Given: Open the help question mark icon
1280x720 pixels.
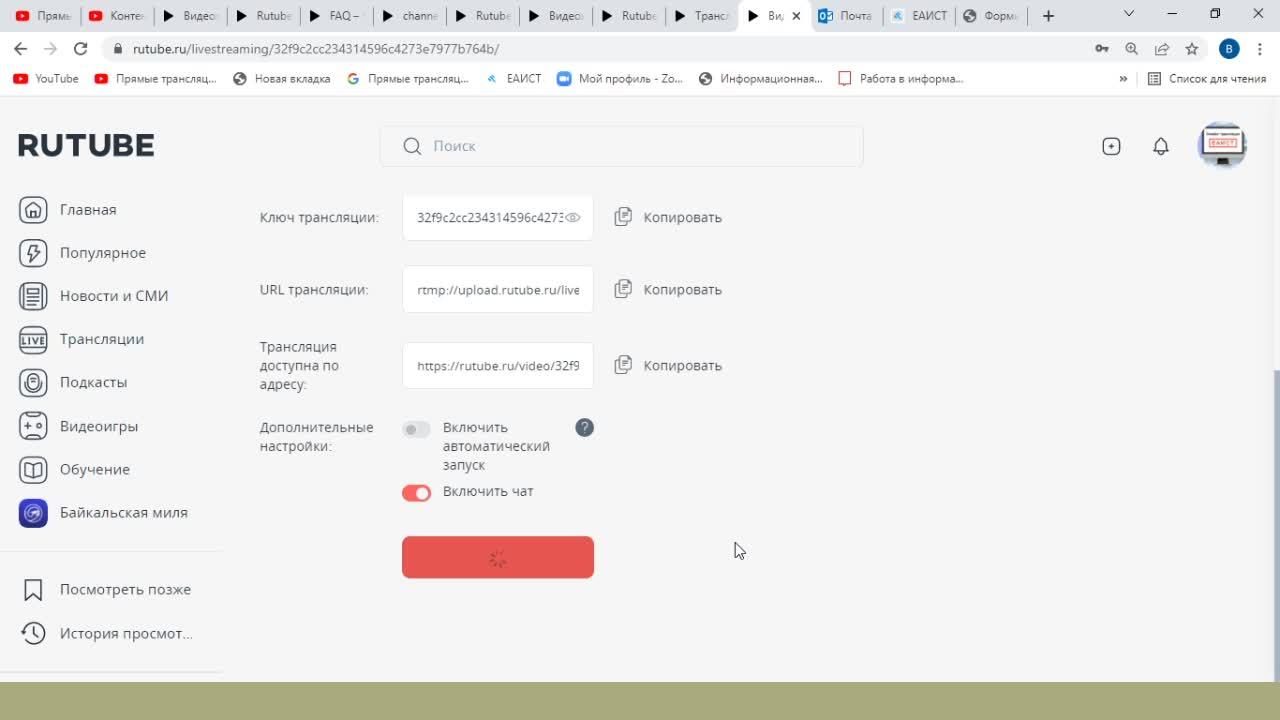Looking at the screenshot, I should tap(585, 428).
